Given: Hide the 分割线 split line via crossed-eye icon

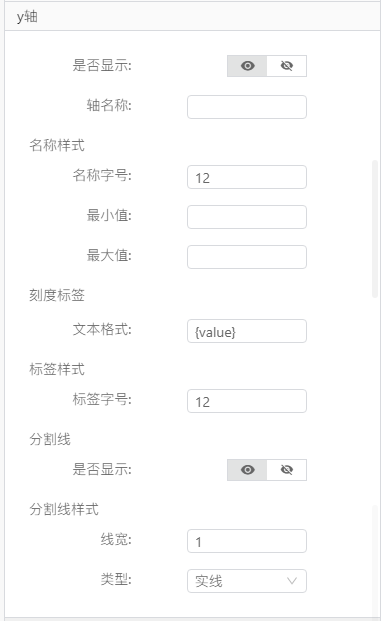Looking at the screenshot, I should (x=287, y=470).
